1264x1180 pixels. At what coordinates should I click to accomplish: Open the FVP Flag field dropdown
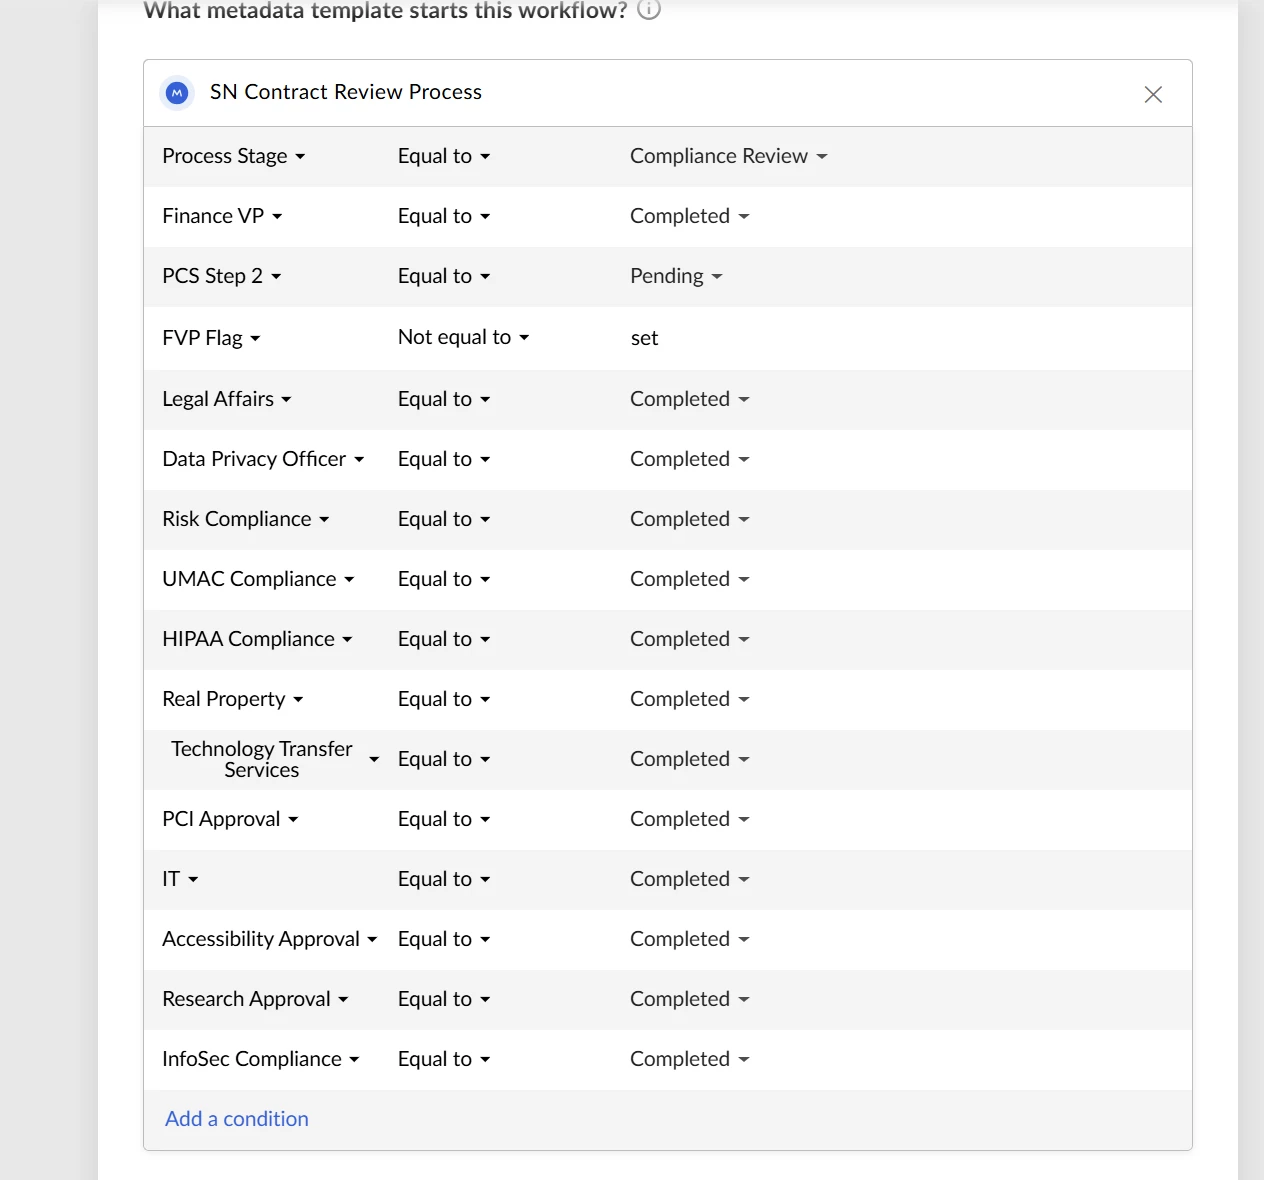coord(211,338)
